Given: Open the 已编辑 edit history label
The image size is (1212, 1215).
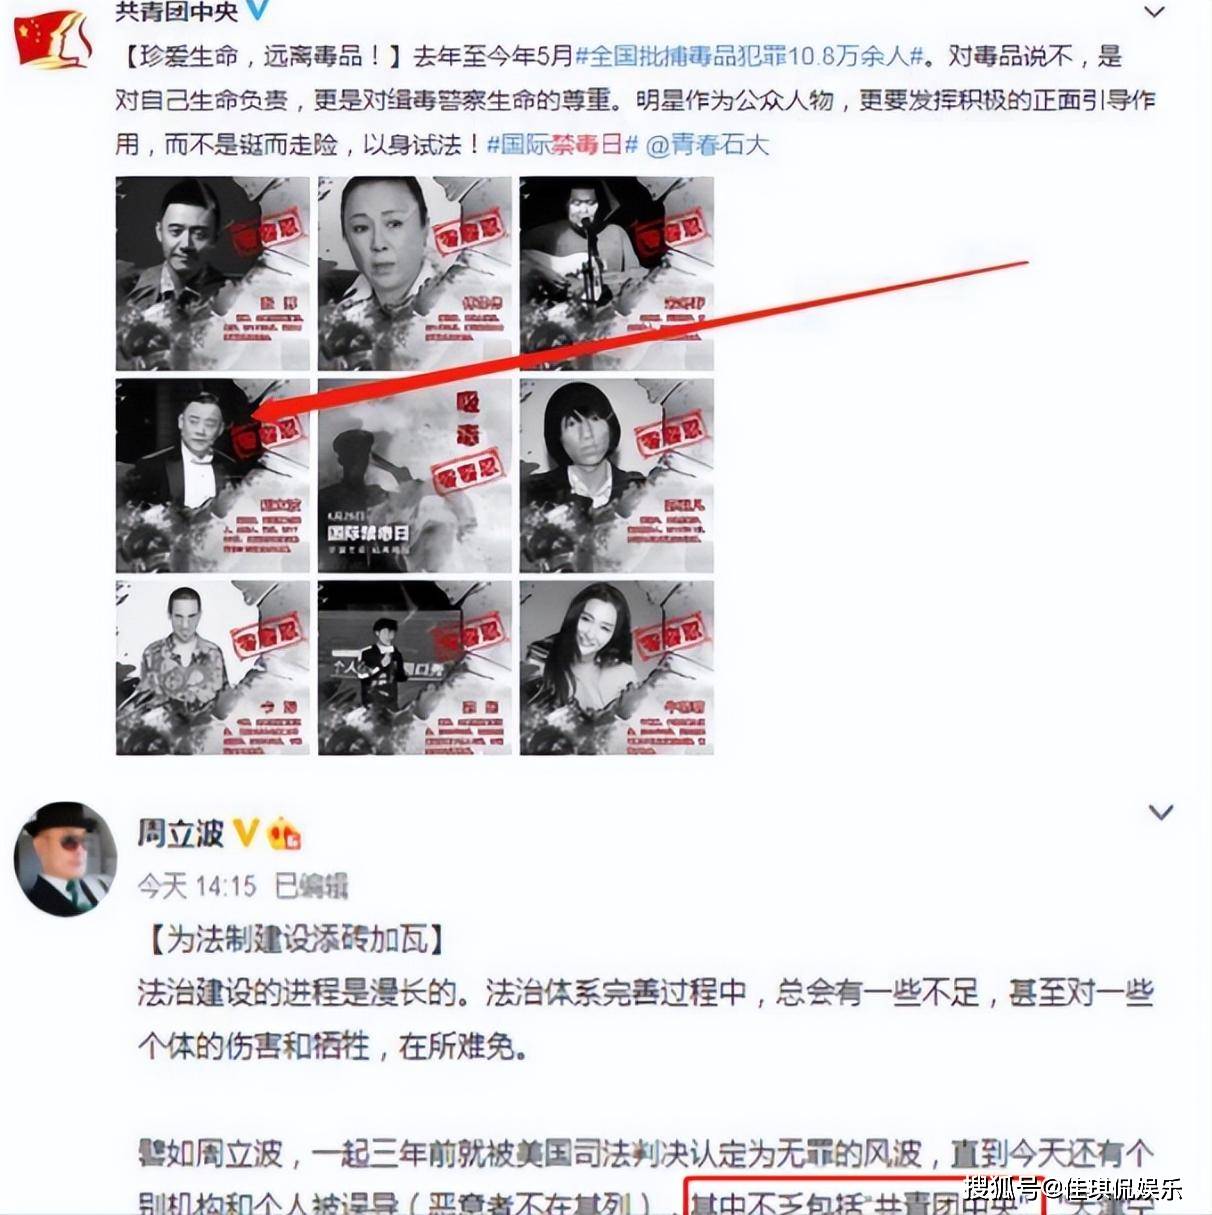Looking at the screenshot, I should click(x=311, y=886).
